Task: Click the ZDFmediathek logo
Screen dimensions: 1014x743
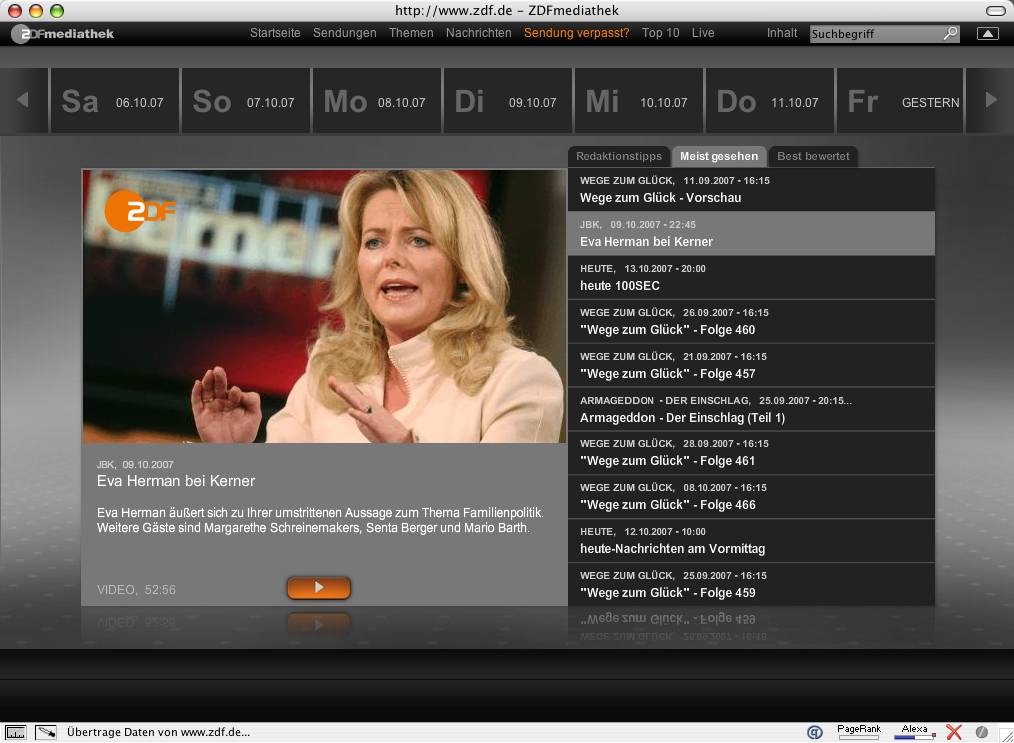Action: click(x=63, y=34)
